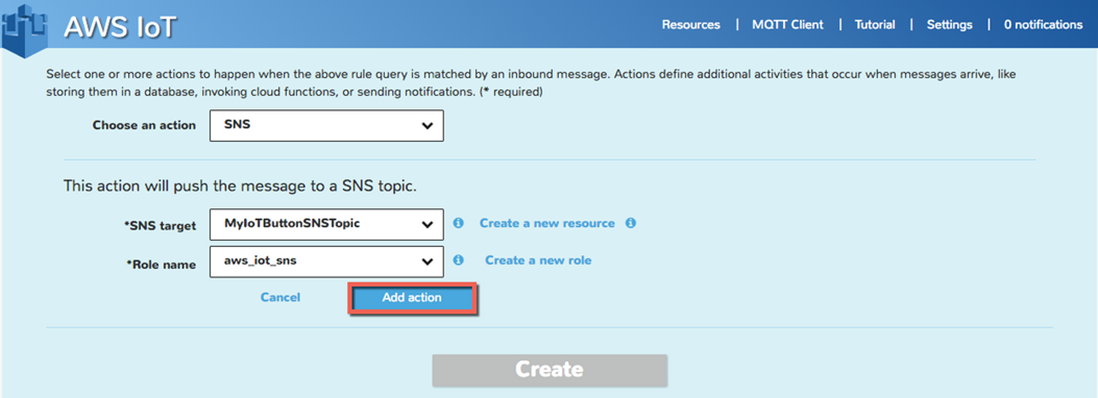Screen dimensions: 1098x398
Task: View 0 notifications
Action: tap(1043, 25)
